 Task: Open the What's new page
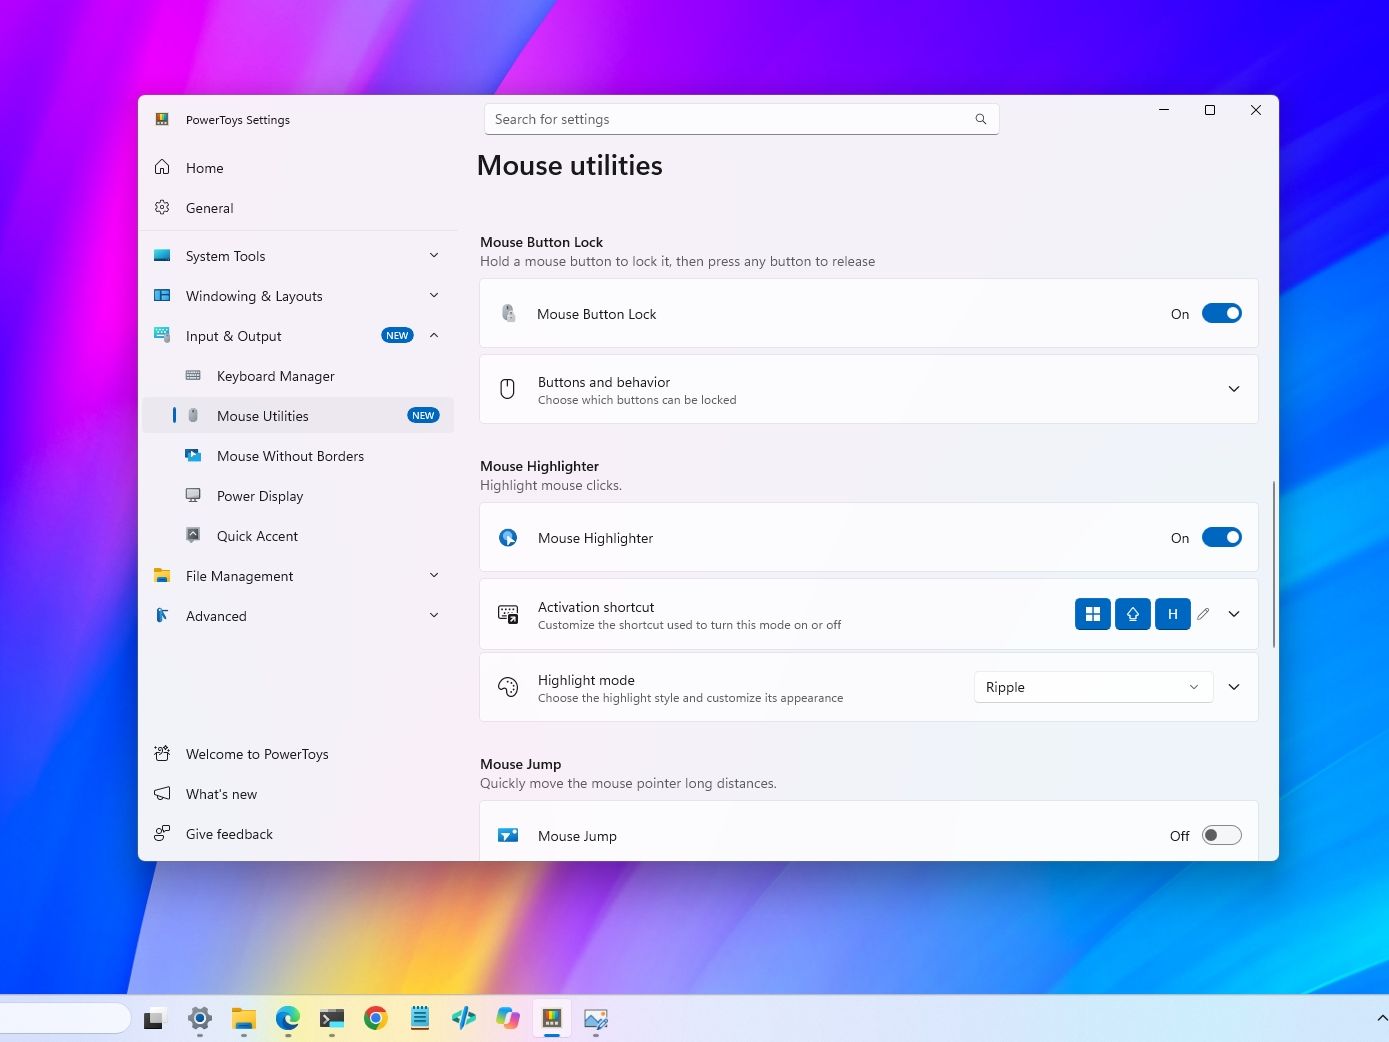click(297, 794)
